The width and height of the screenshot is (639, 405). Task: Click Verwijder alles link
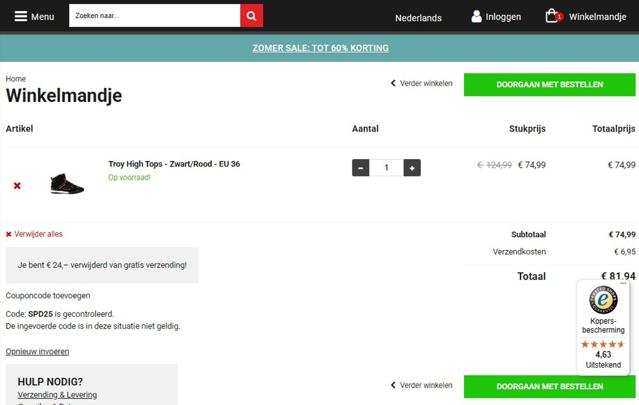click(x=34, y=234)
